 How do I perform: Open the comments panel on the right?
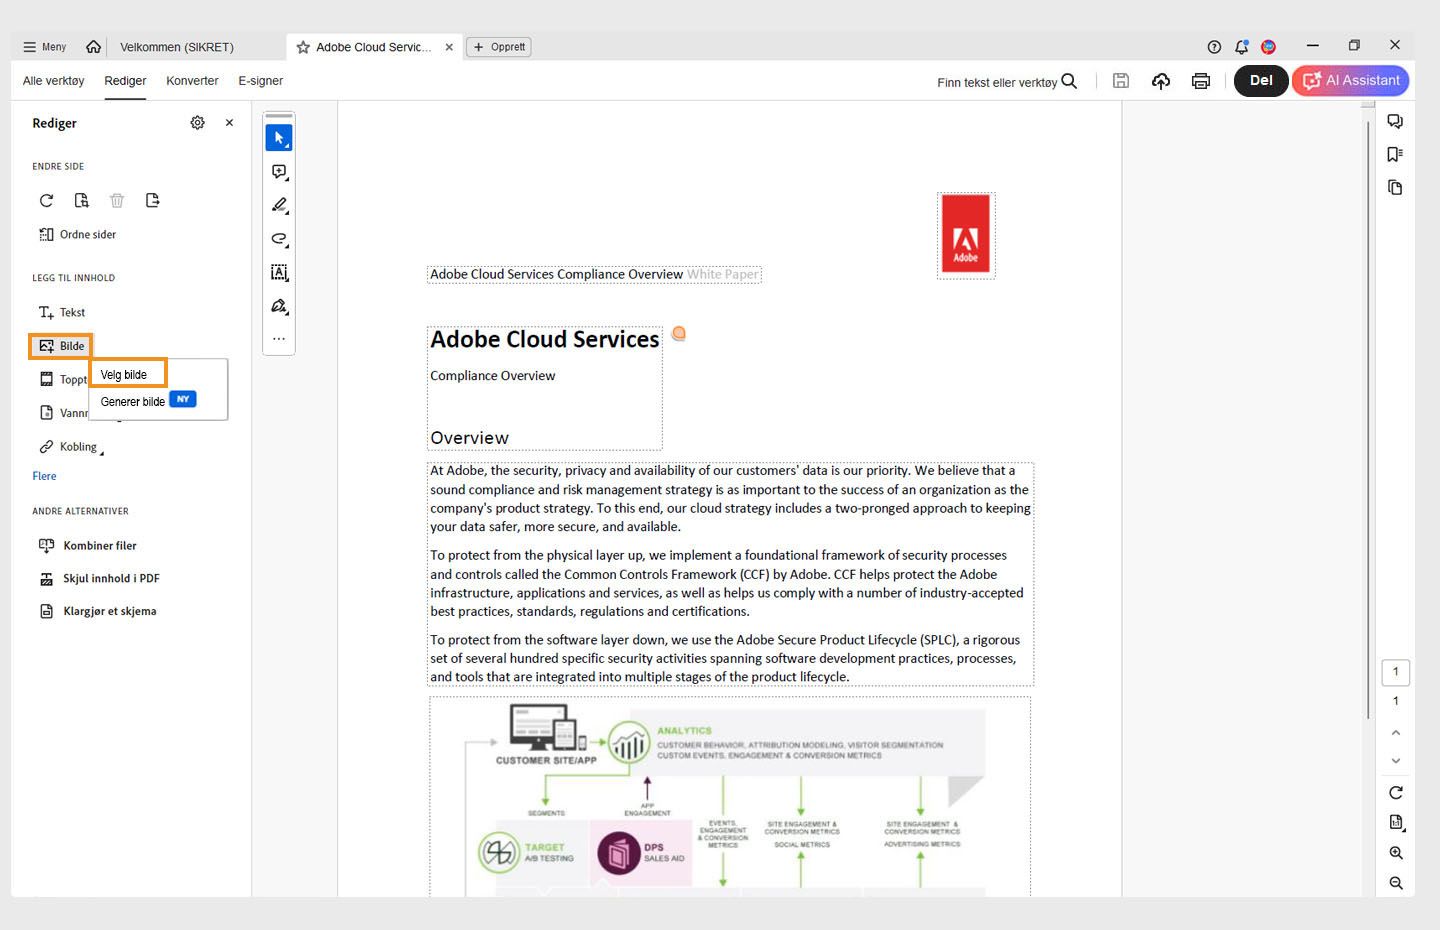pyautogui.click(x=1395, y=121)
